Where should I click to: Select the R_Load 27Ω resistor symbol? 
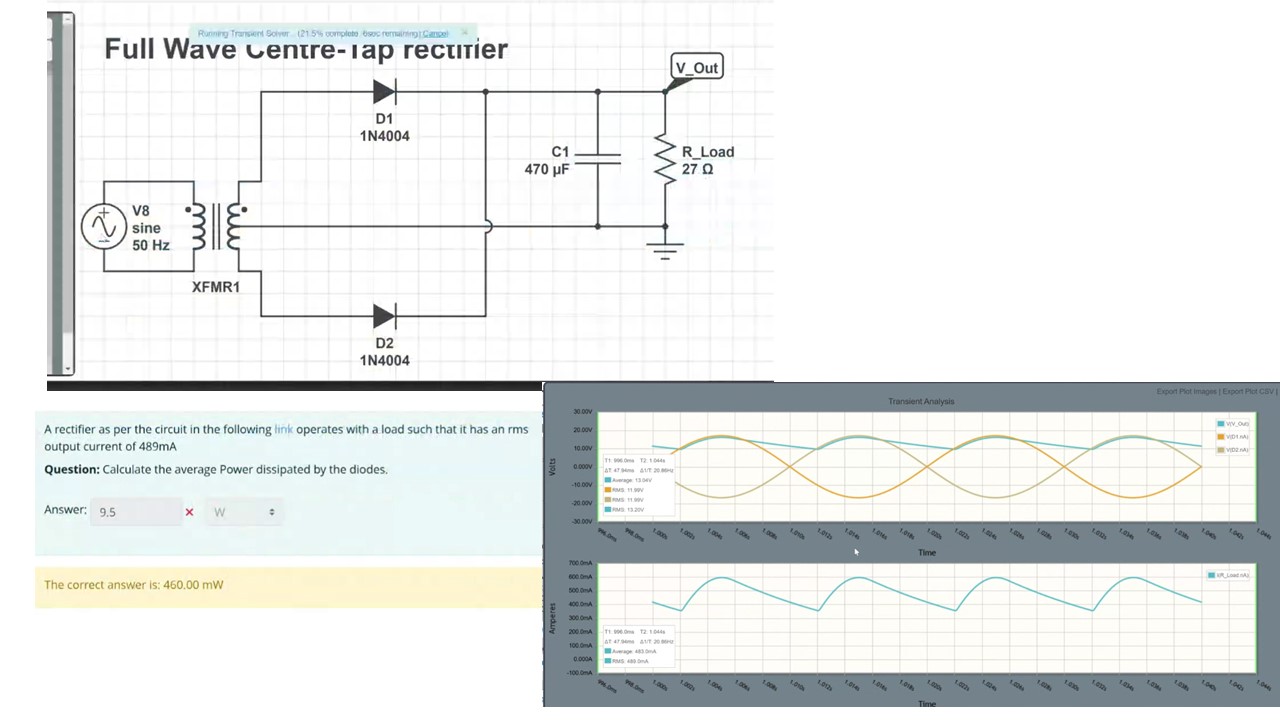(x=665, y=160)
